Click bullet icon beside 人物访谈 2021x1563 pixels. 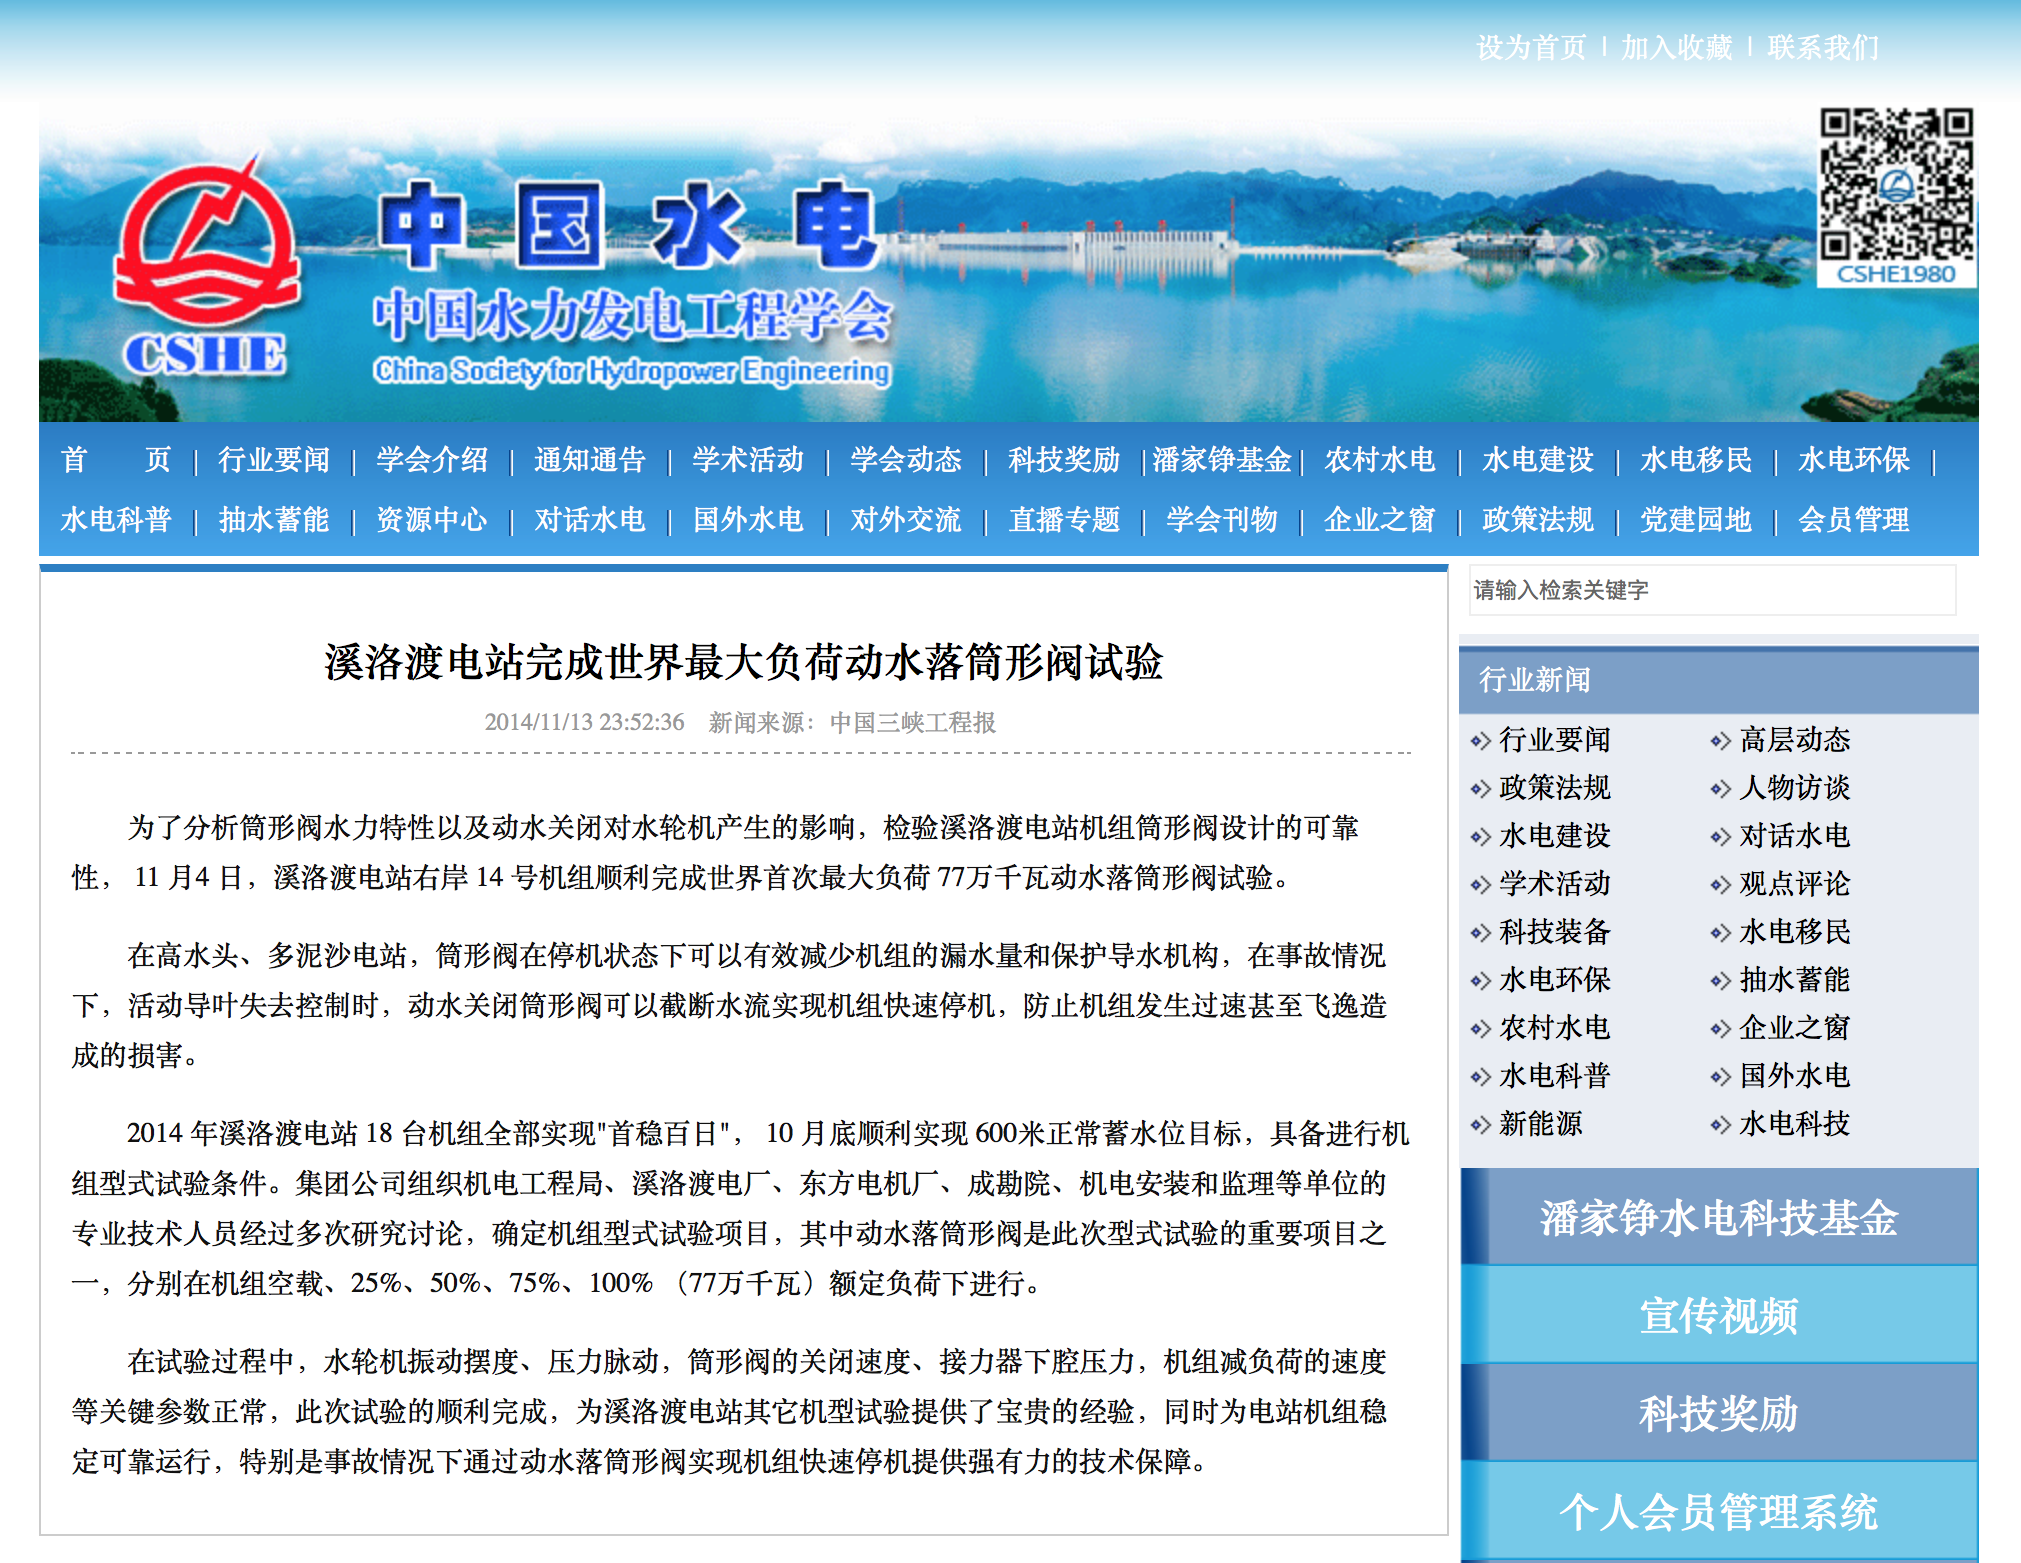1720,789
